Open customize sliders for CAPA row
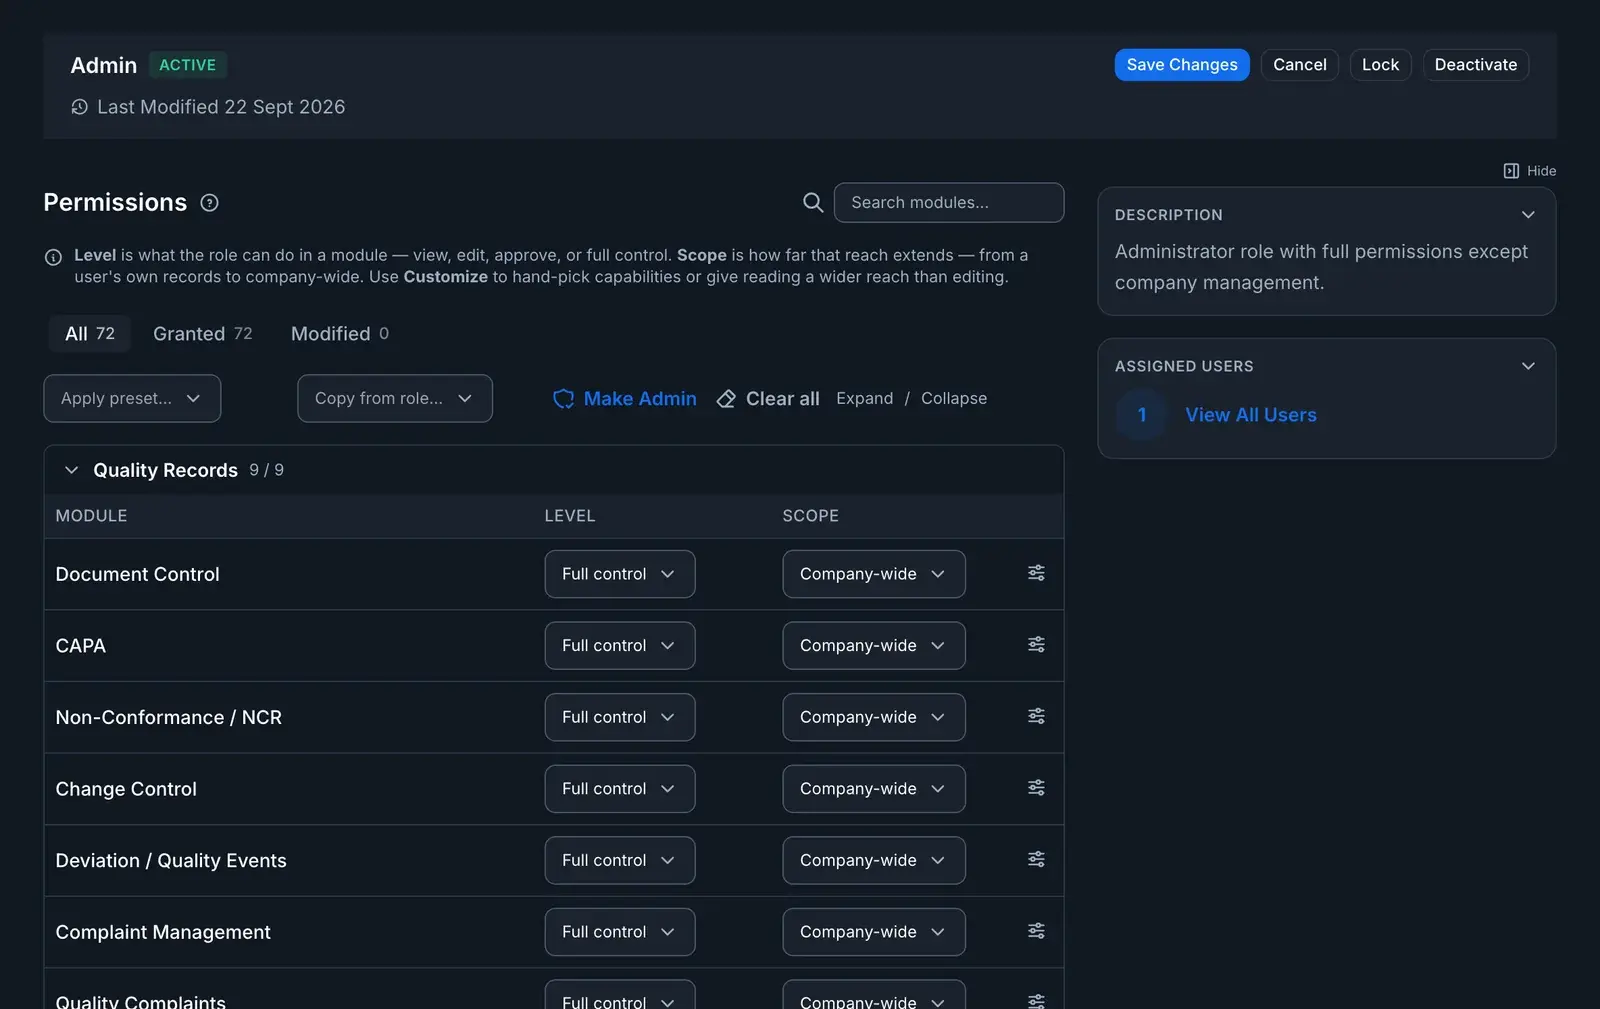Image resolution: width=1600 pixels, height=1009 pixels. tap(1036, 645)
